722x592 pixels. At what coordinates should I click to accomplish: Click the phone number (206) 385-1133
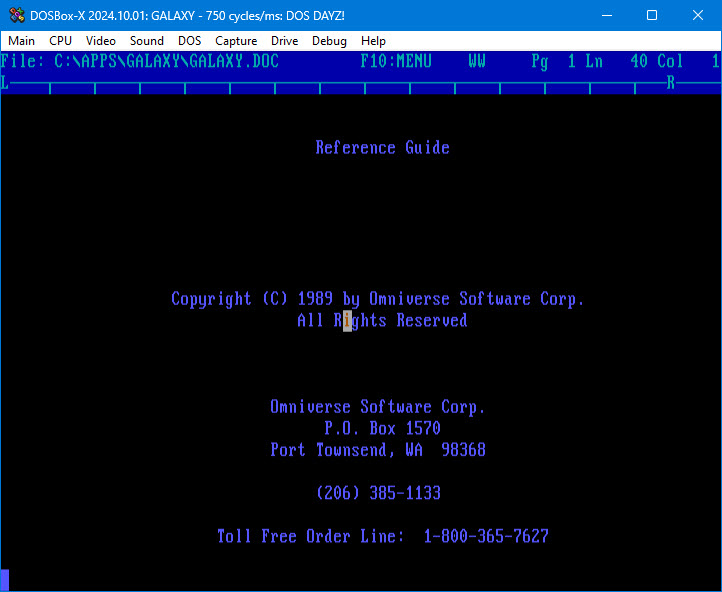(378, 493)
